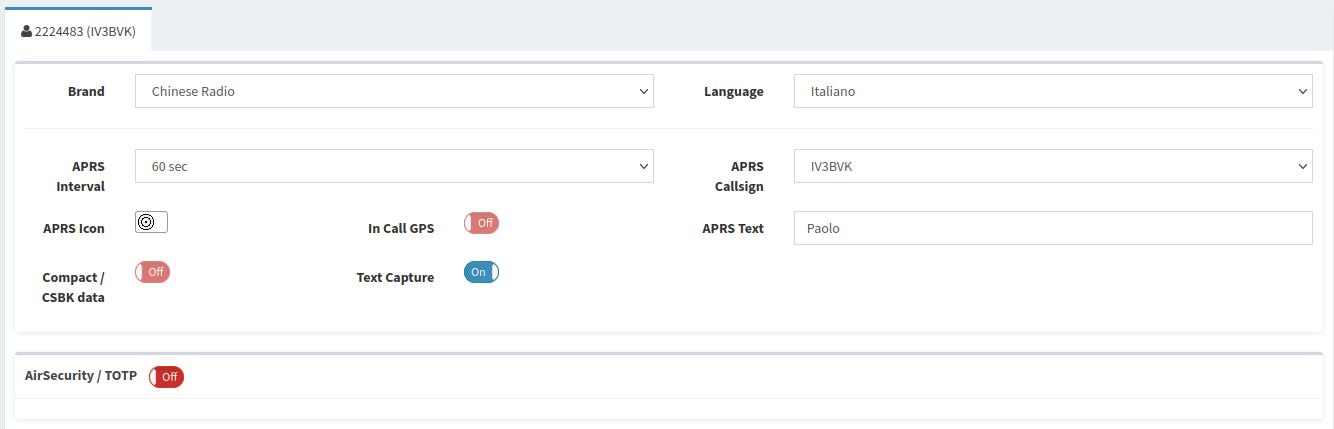Turn off the Text Capture toggle
Viewport: 1334px width, 429px height.
[x=481, y=272]
